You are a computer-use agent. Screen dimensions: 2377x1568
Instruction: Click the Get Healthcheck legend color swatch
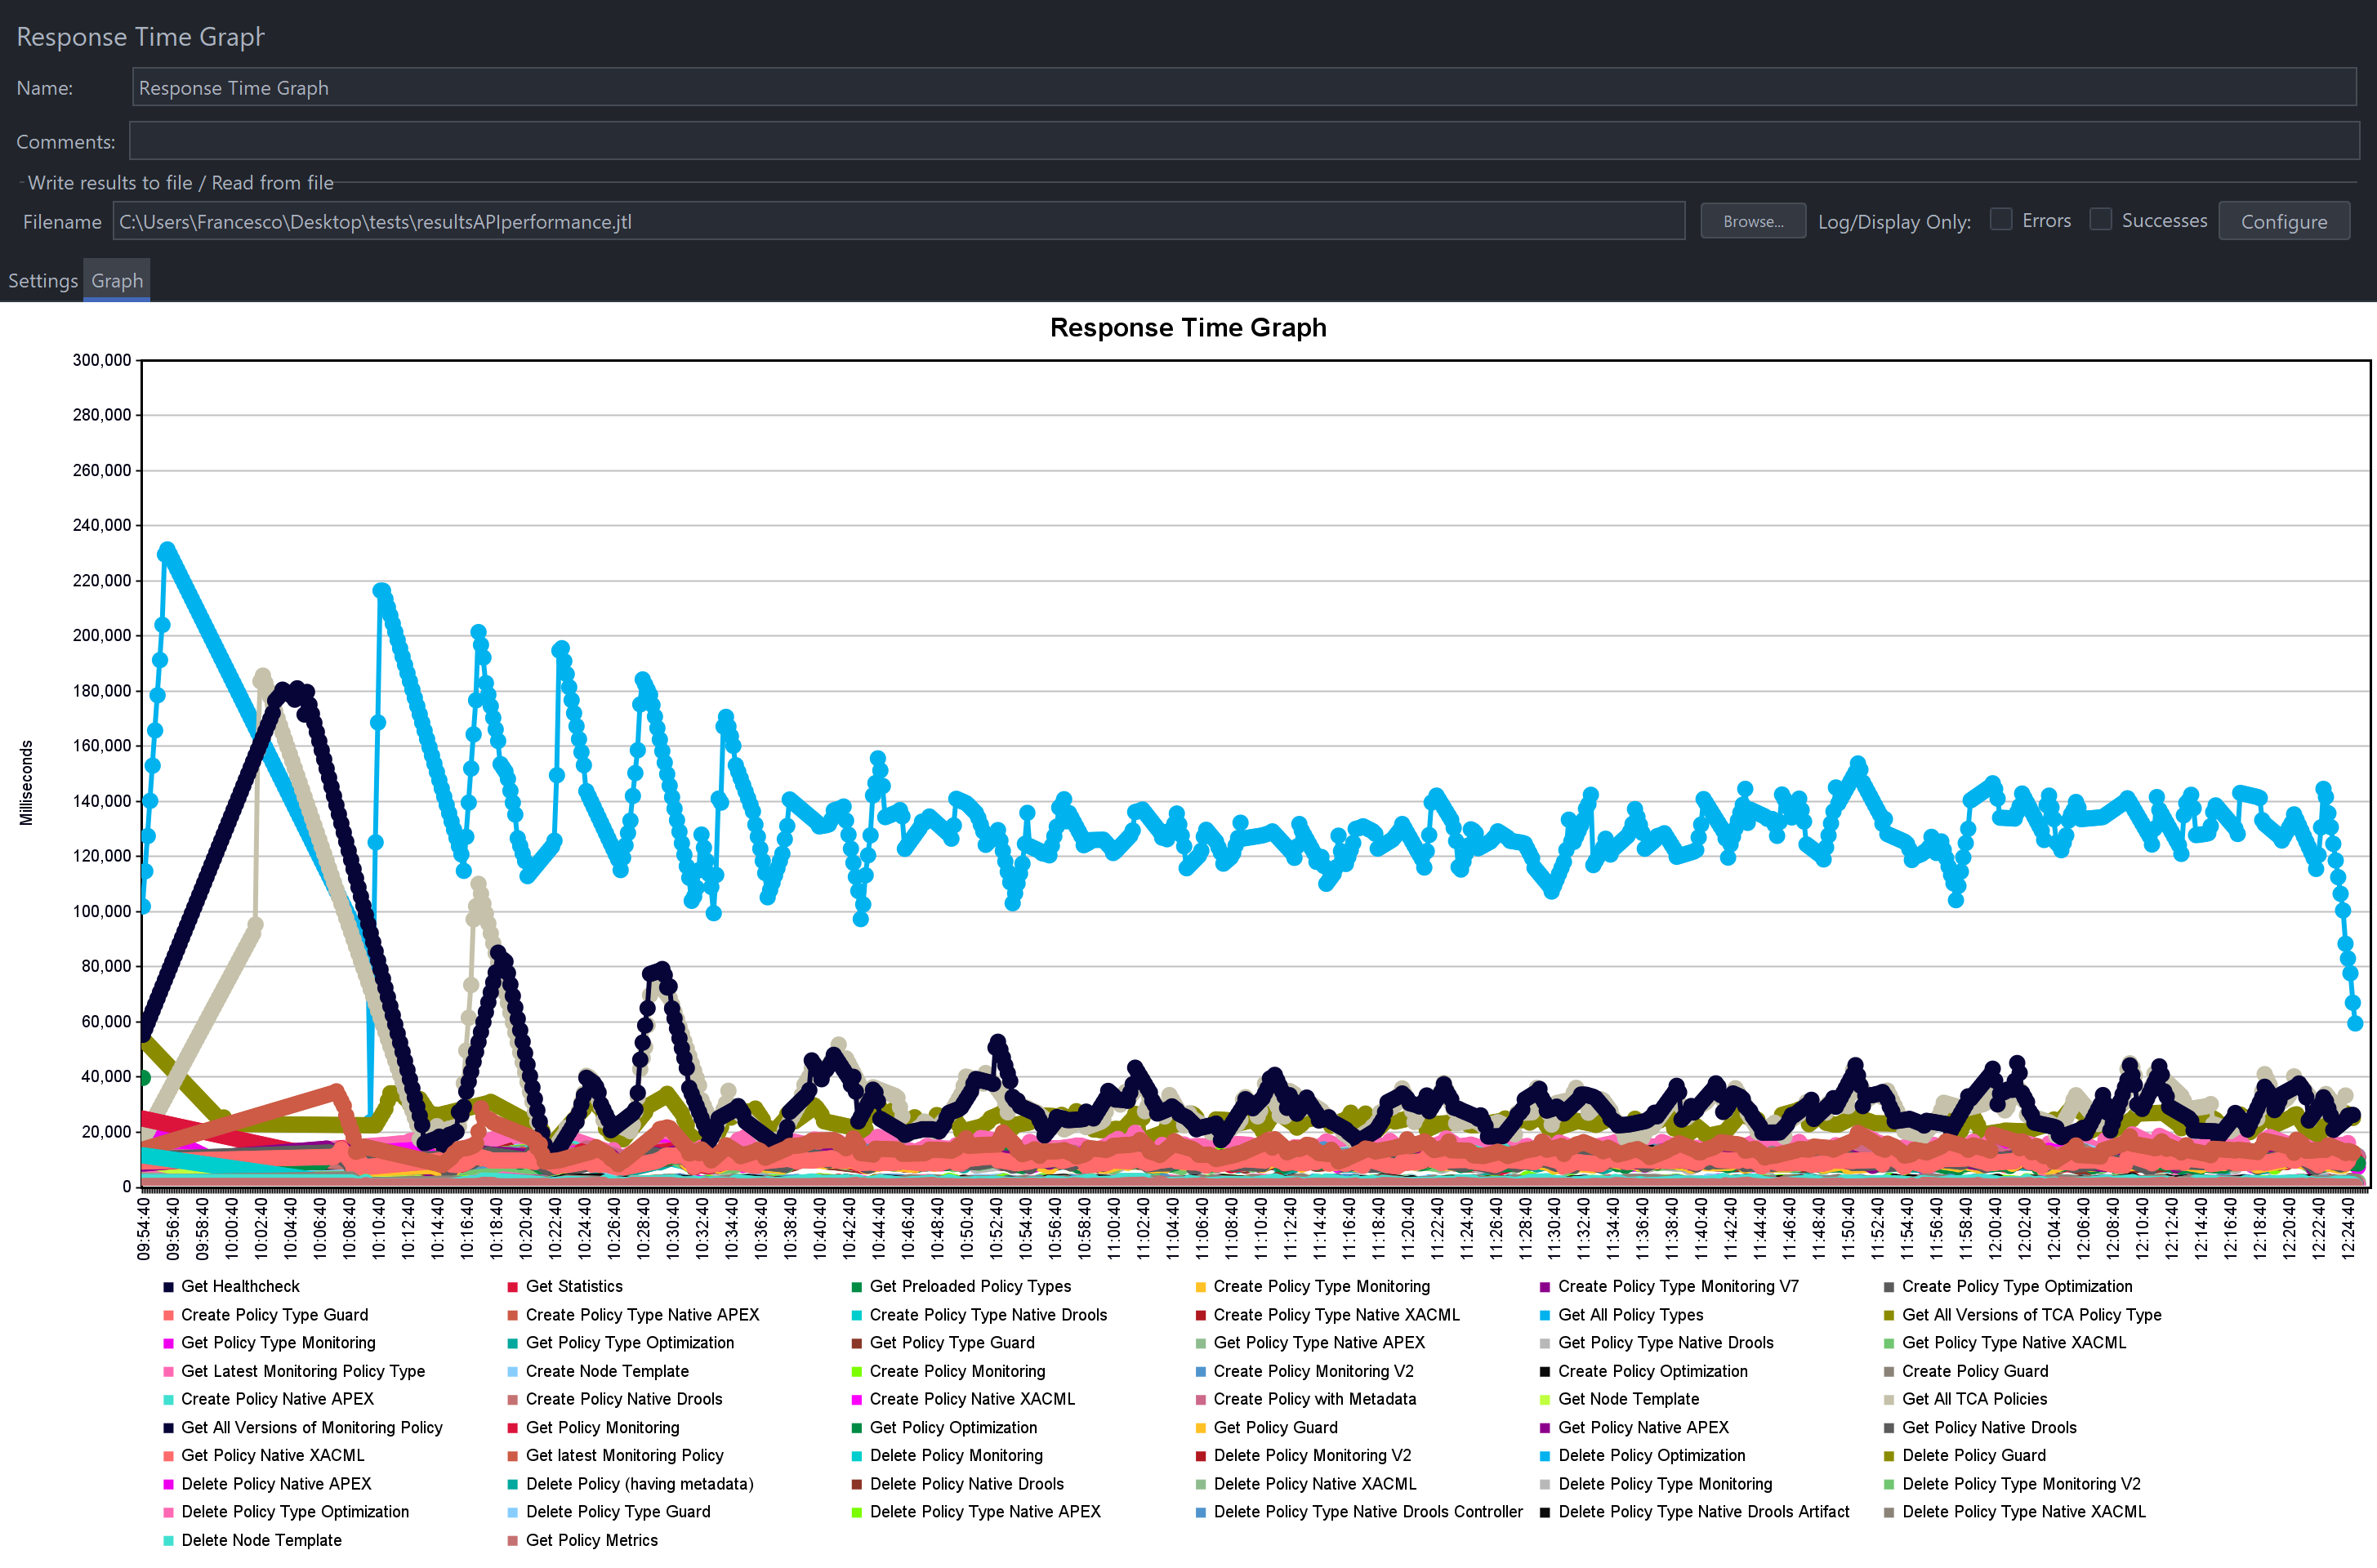point(168,1287)
